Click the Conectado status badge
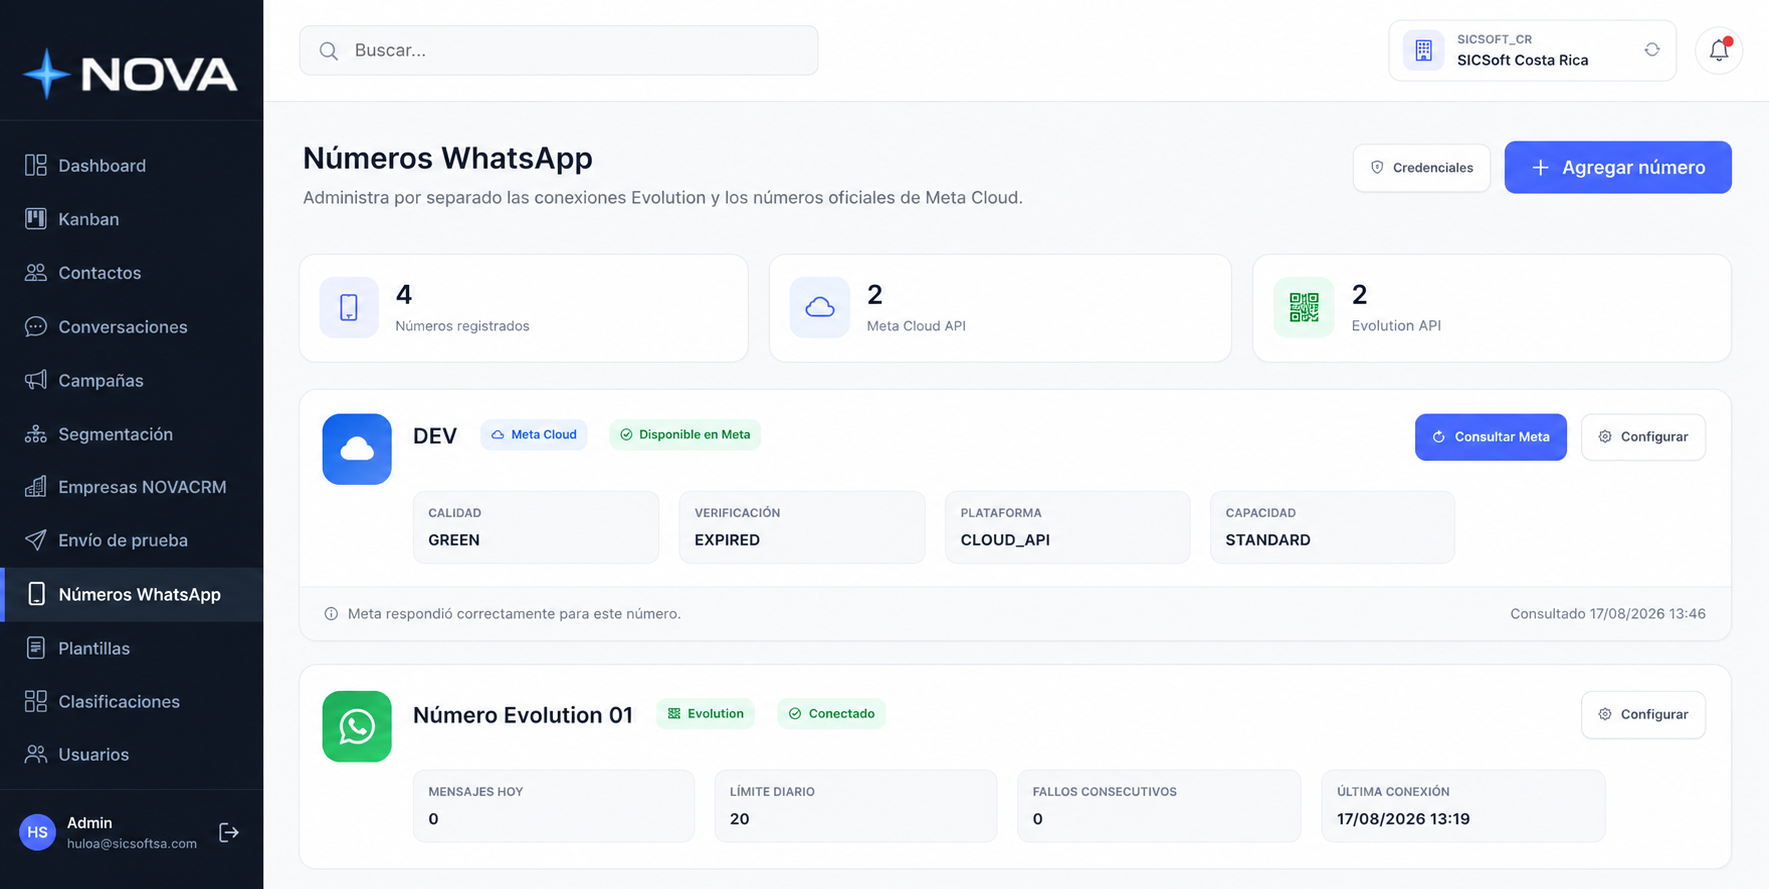Image resolution: width=1769 pixels, height=889 pixels. click(x=831, y=714)
